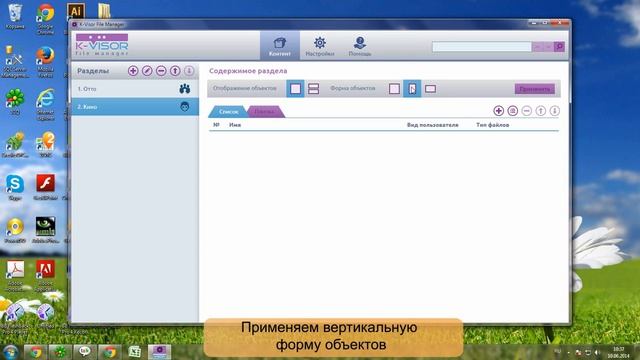Open Adobe Illustrator desktop shortcut
This screenshot has height=360, width=640.
pos(76,11)
